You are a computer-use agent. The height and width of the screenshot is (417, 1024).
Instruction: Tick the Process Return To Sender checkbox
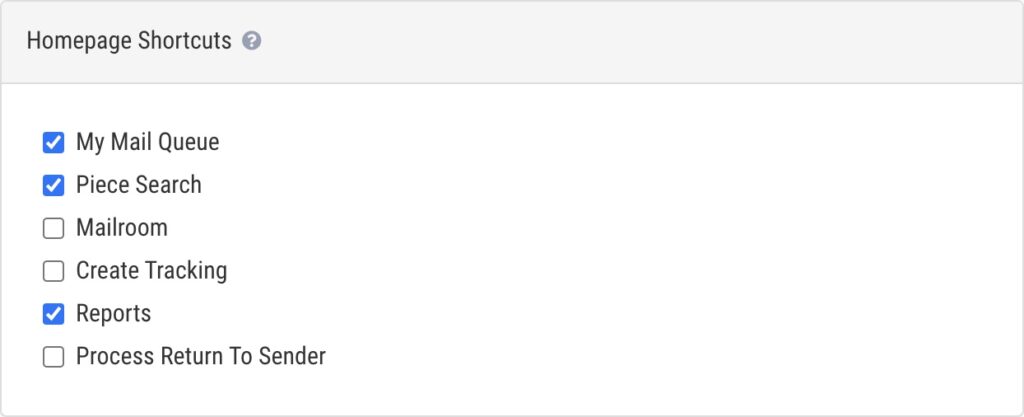[53, 357]
